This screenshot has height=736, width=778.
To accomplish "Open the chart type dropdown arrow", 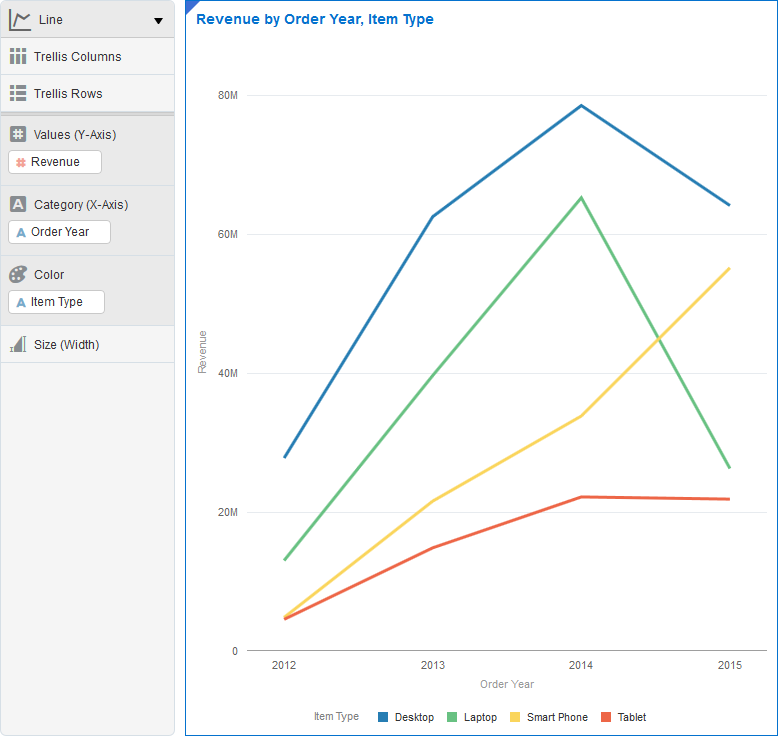I will [x=158, y=21].
